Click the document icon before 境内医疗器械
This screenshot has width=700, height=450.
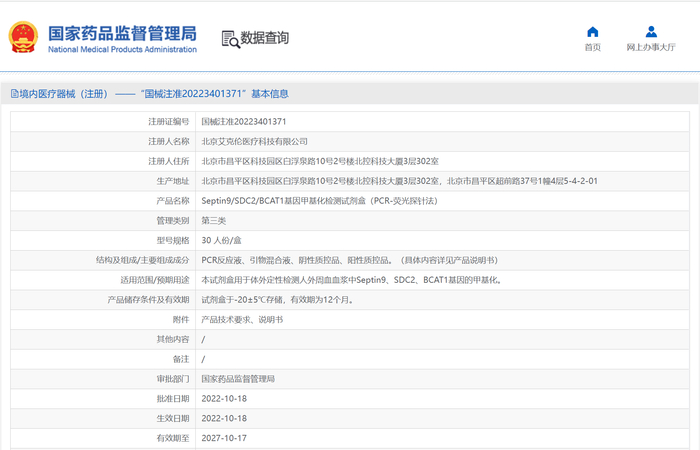point(15,94)
